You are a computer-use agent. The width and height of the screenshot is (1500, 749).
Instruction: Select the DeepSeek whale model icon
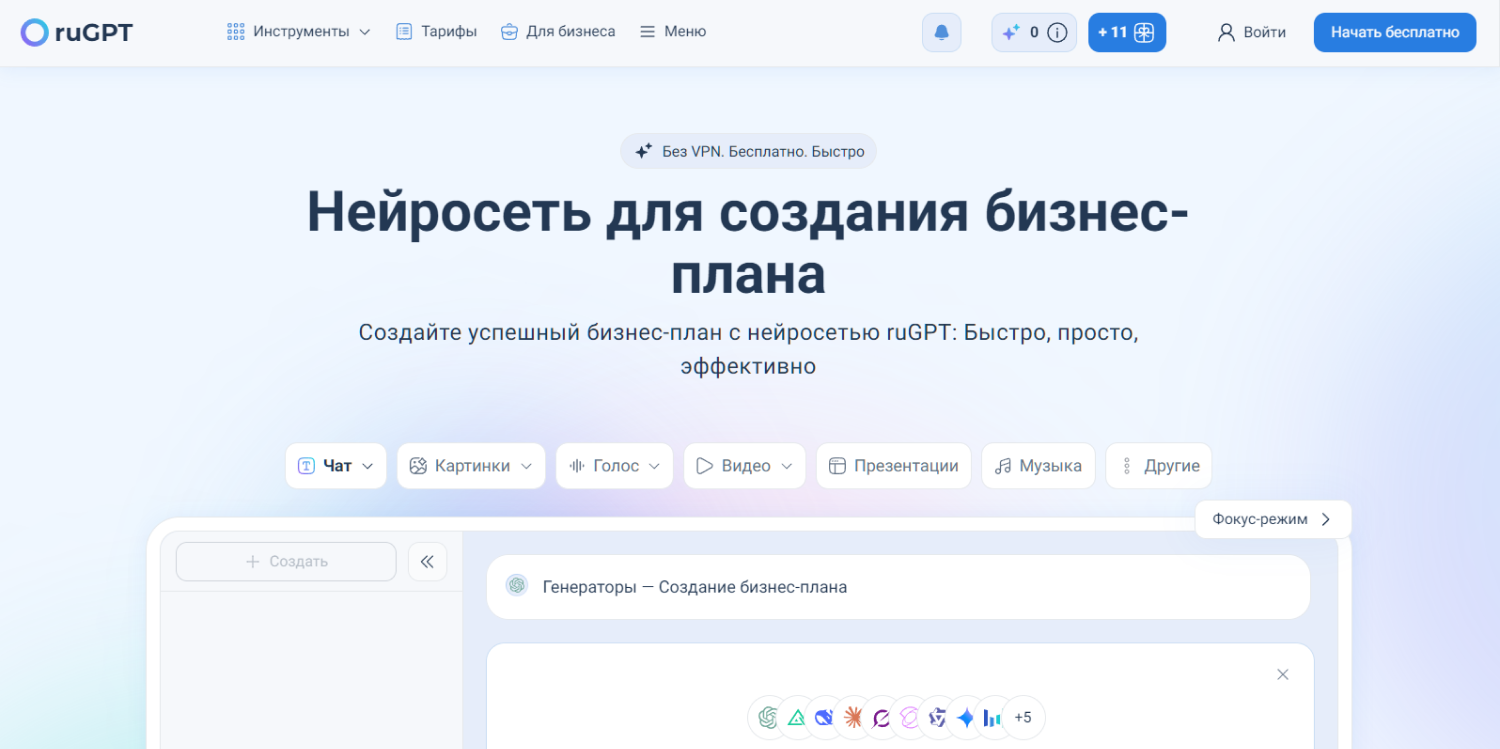(x=825, y=717)
